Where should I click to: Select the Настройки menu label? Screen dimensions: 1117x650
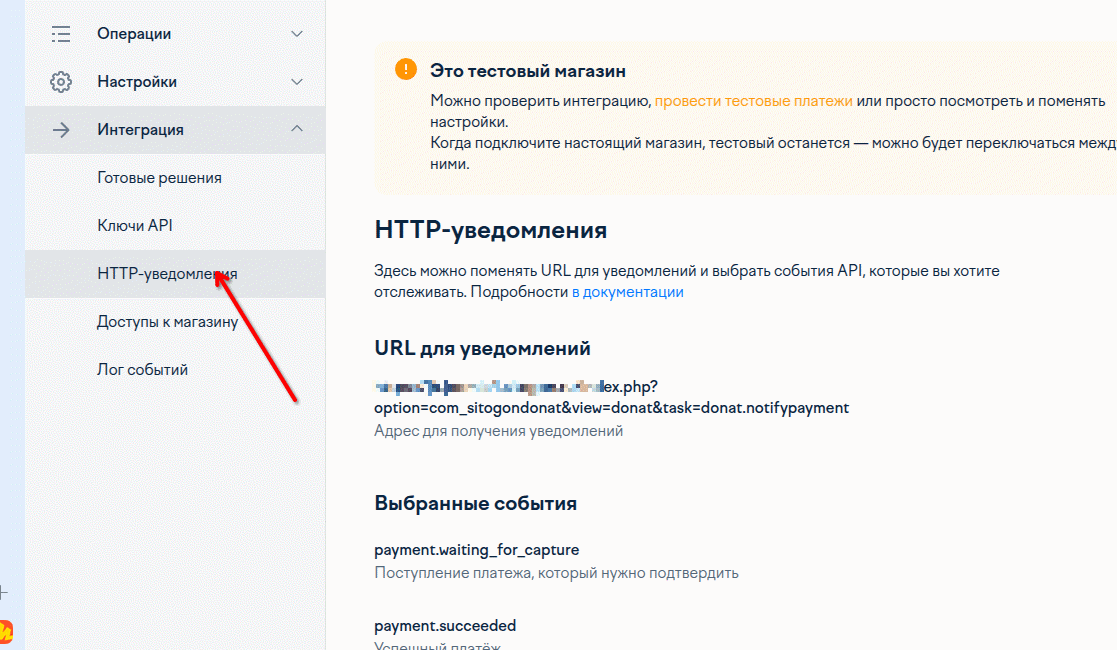pos(137,82)
